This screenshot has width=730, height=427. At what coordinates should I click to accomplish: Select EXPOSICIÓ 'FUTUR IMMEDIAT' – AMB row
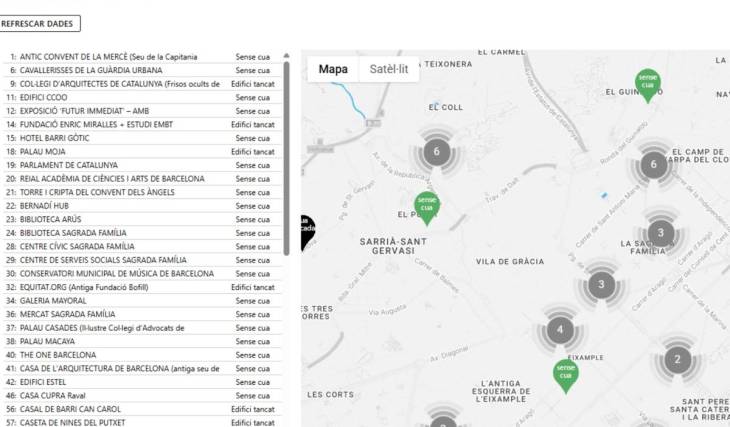[142, 111]
